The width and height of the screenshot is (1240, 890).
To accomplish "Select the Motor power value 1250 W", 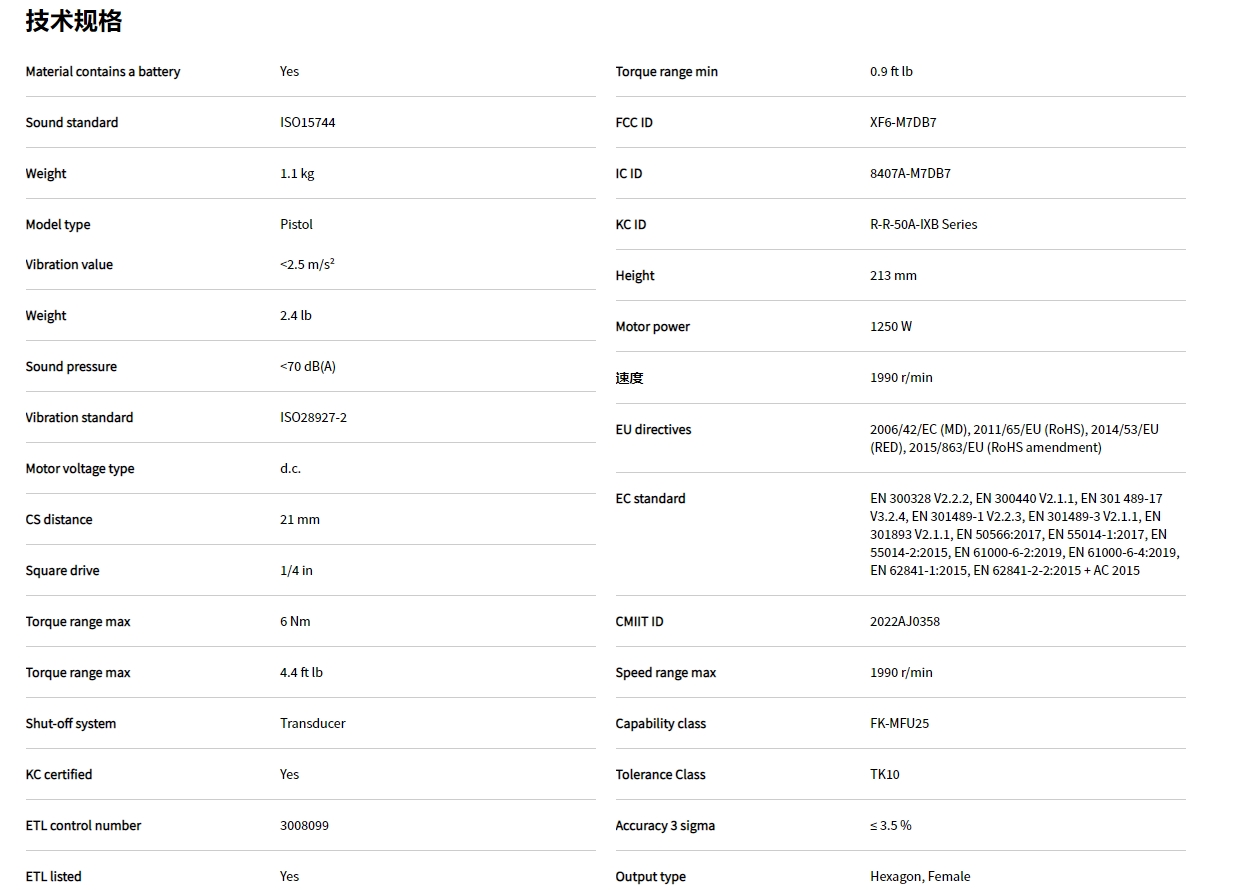I will click(890, 327).
